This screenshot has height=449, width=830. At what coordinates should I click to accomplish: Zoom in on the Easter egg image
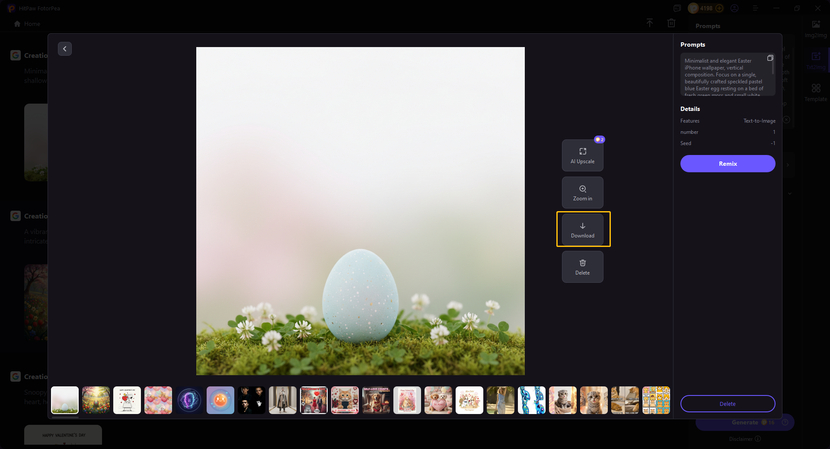582,192
